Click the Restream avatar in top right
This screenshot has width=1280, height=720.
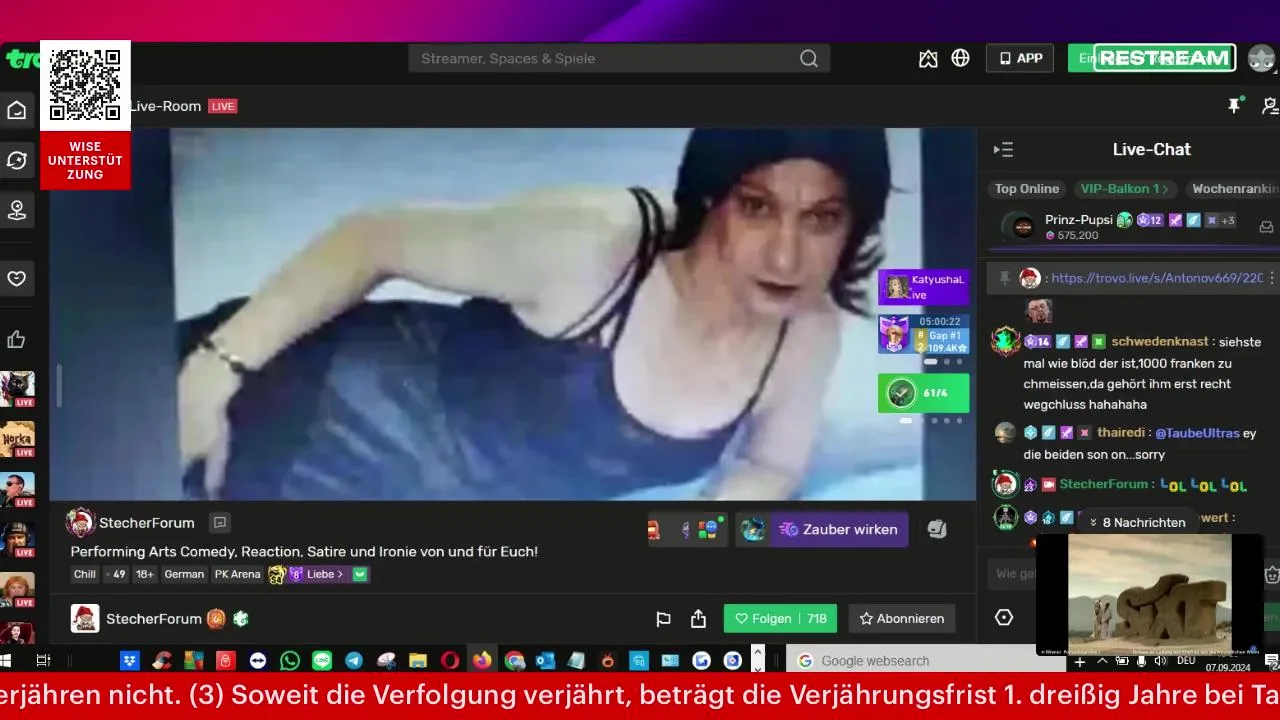[x=1262, y=58]
